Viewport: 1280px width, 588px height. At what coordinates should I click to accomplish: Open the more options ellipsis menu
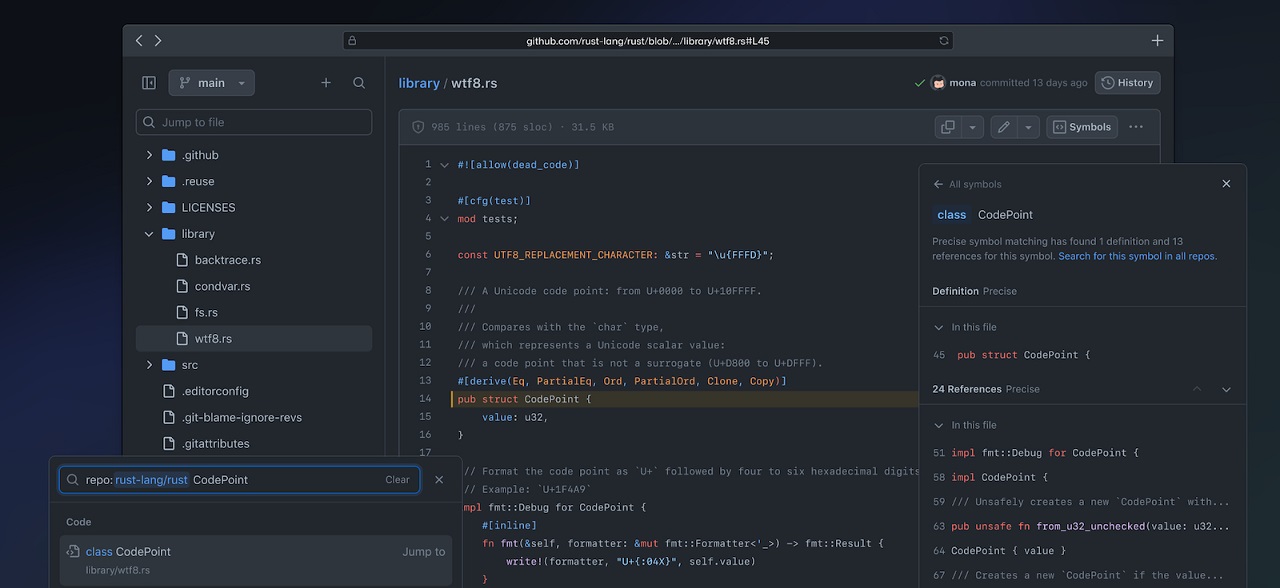tap(1136, 127)
